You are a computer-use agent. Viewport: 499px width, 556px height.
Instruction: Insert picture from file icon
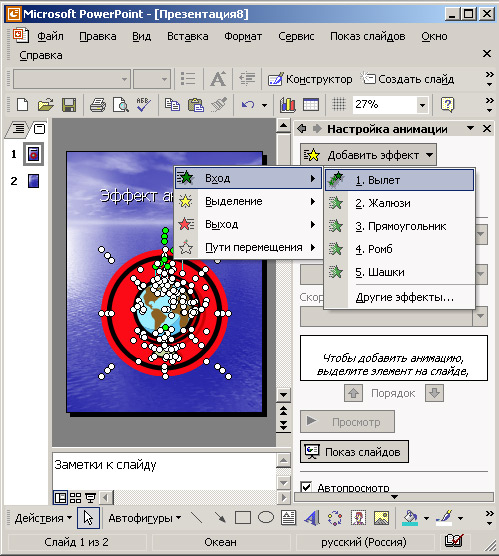coord(381,518)
